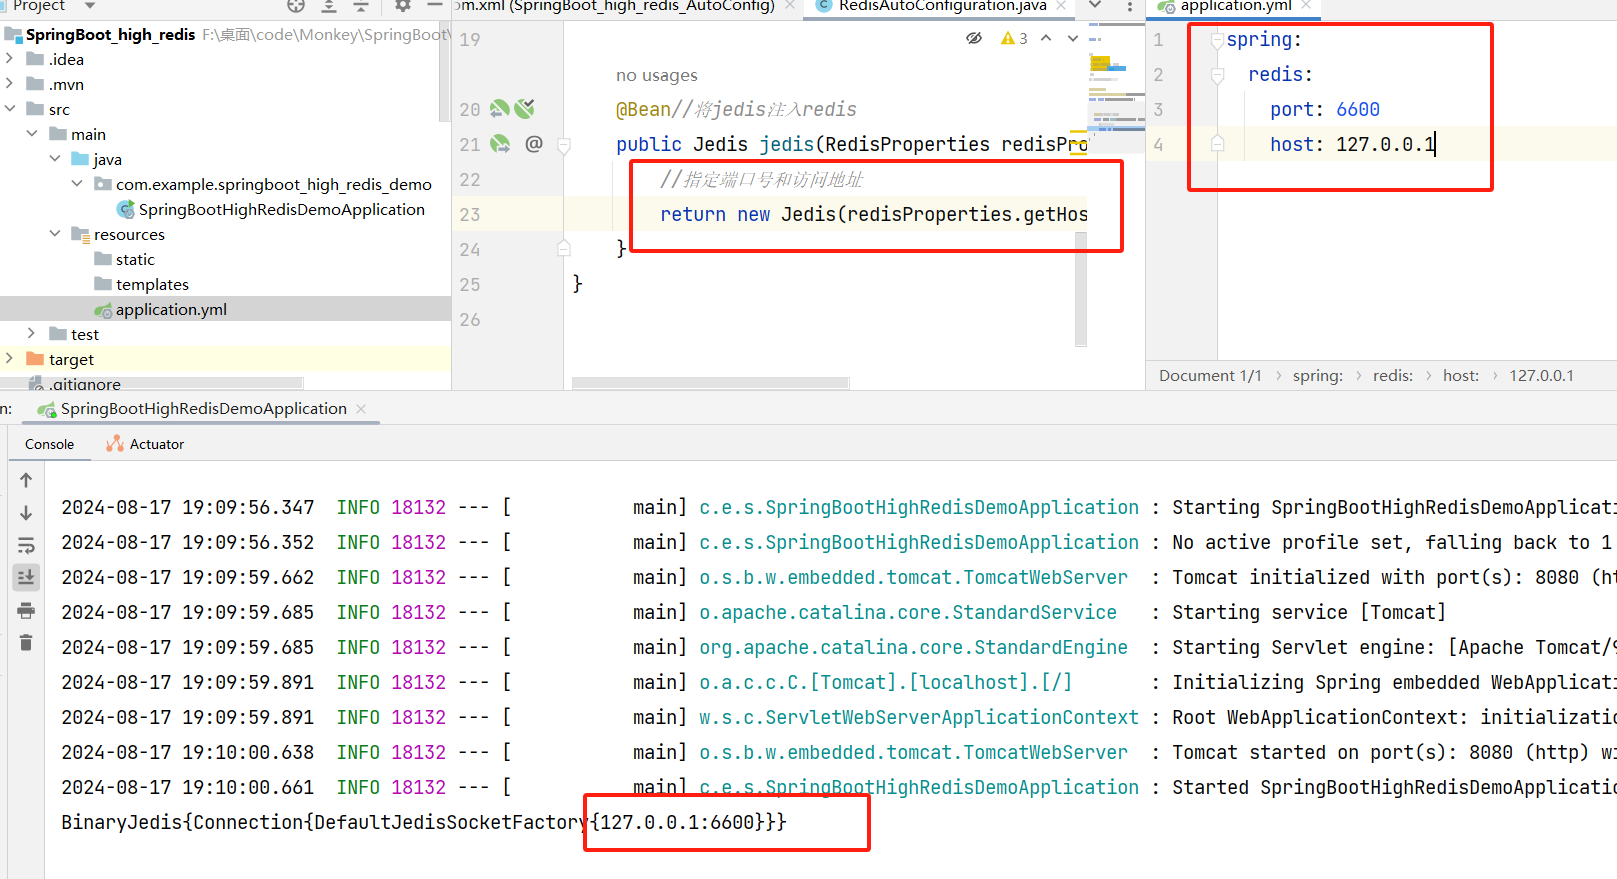Image resolution: width=1617 pixels, height=879 pixels.
Task: Click the redis: breadcrumb in yml editor
Action: [x=1393, y=376]
